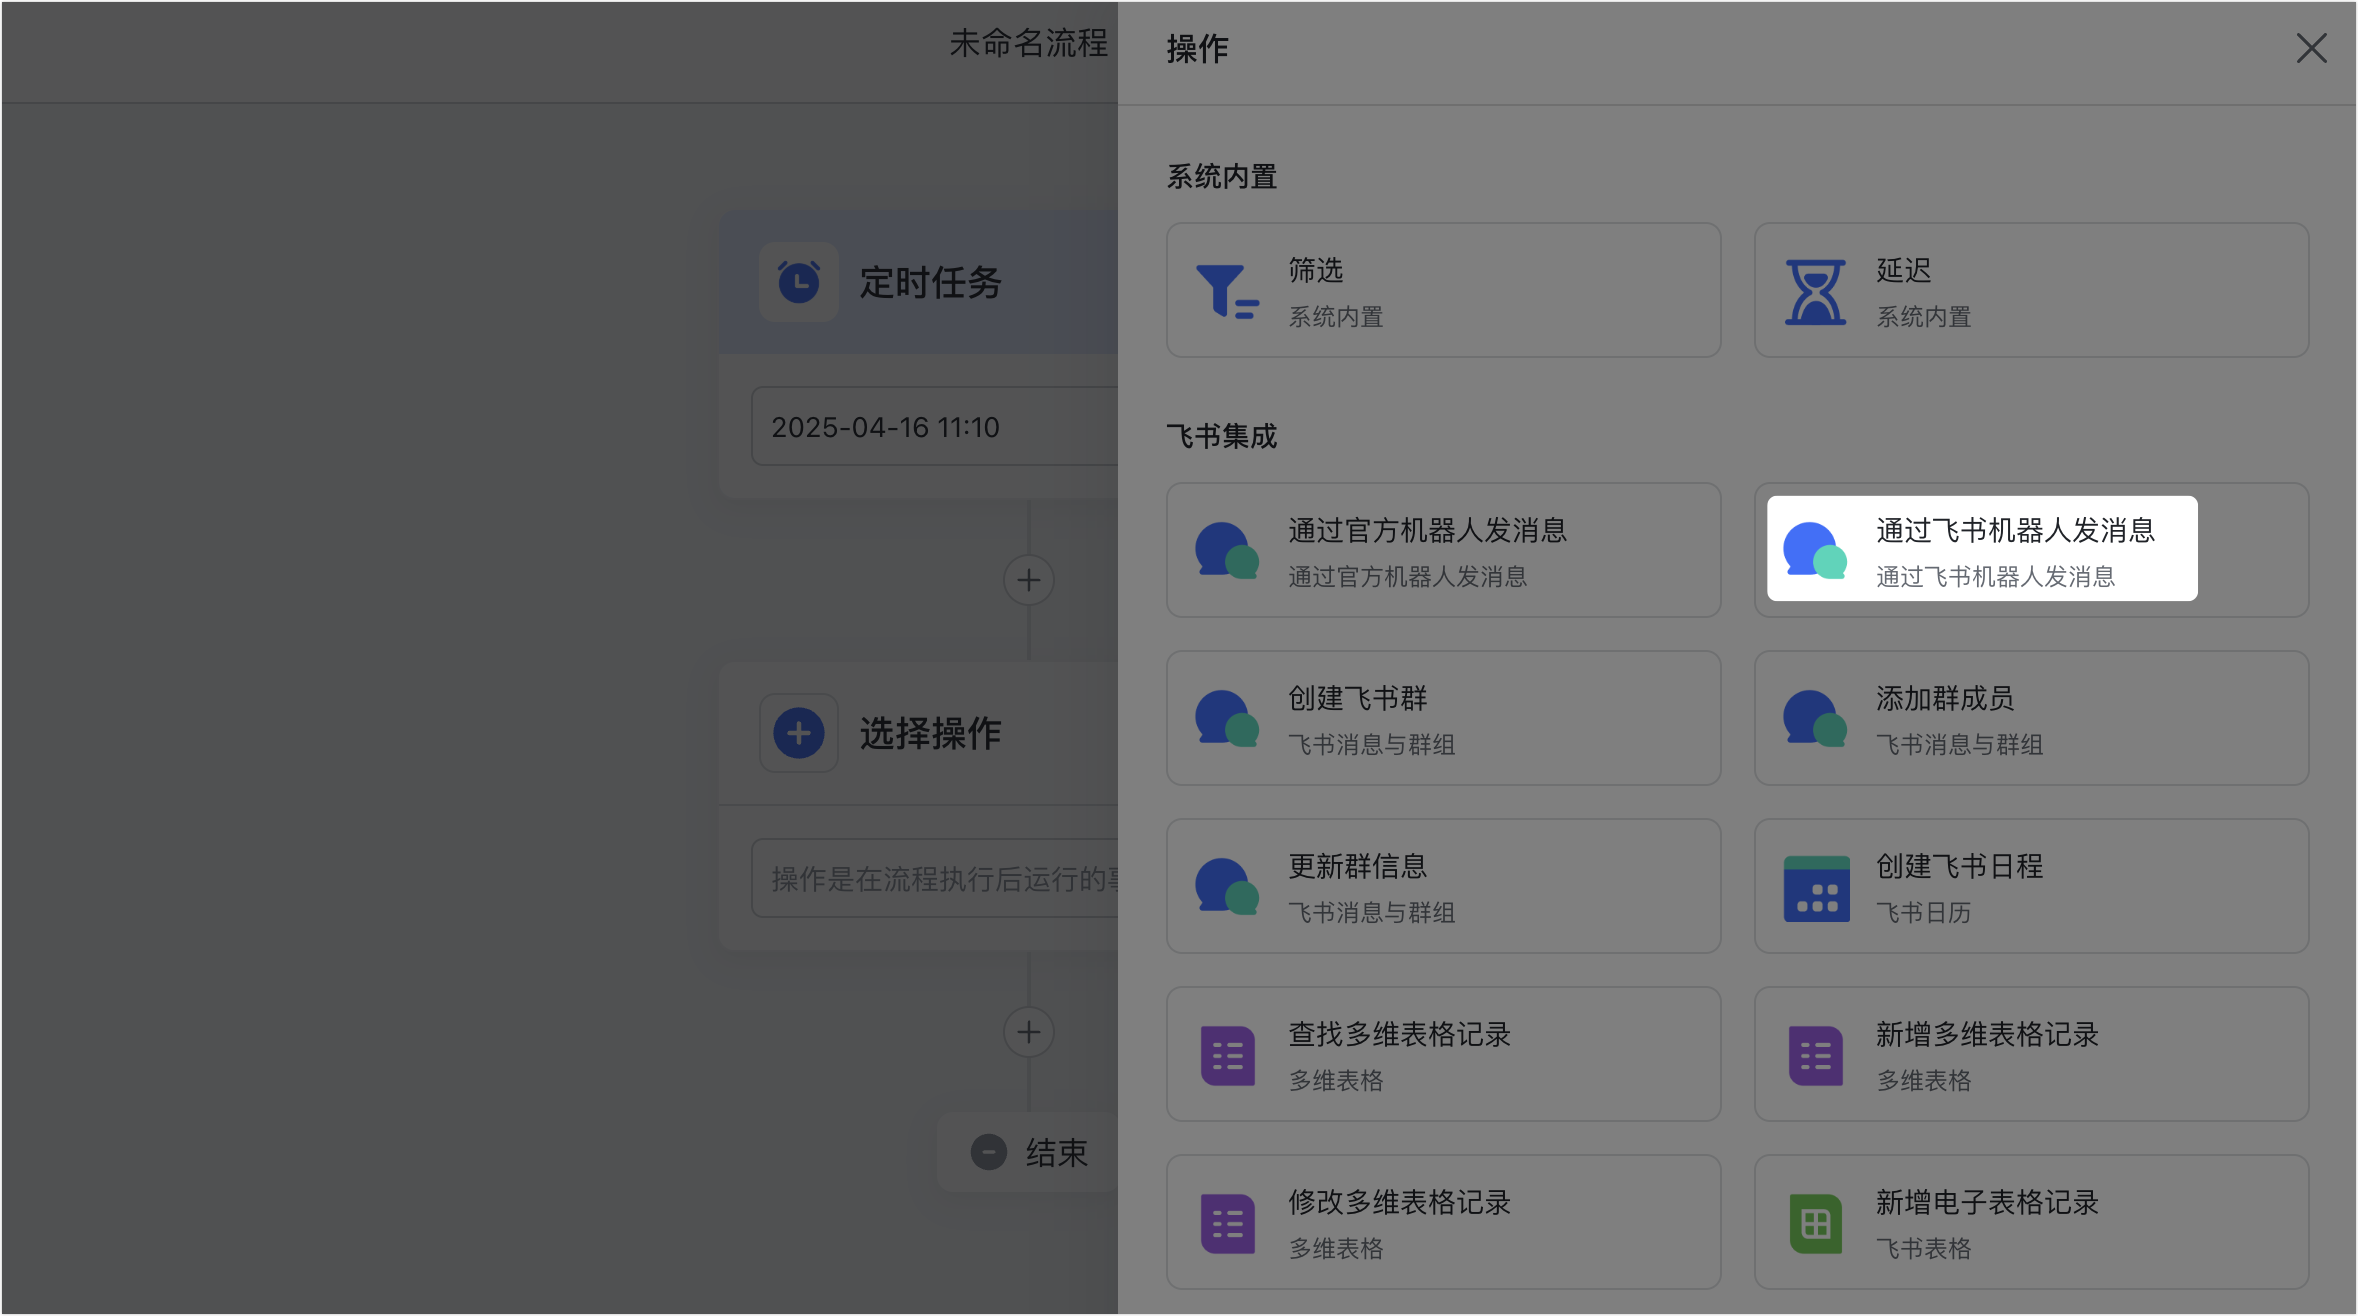Image resolution: width=2358 pixels, height=1316 pixels.
Task: Click the 通过官方机器人发消息 chat bubble icon
Action: [1227, 550]
